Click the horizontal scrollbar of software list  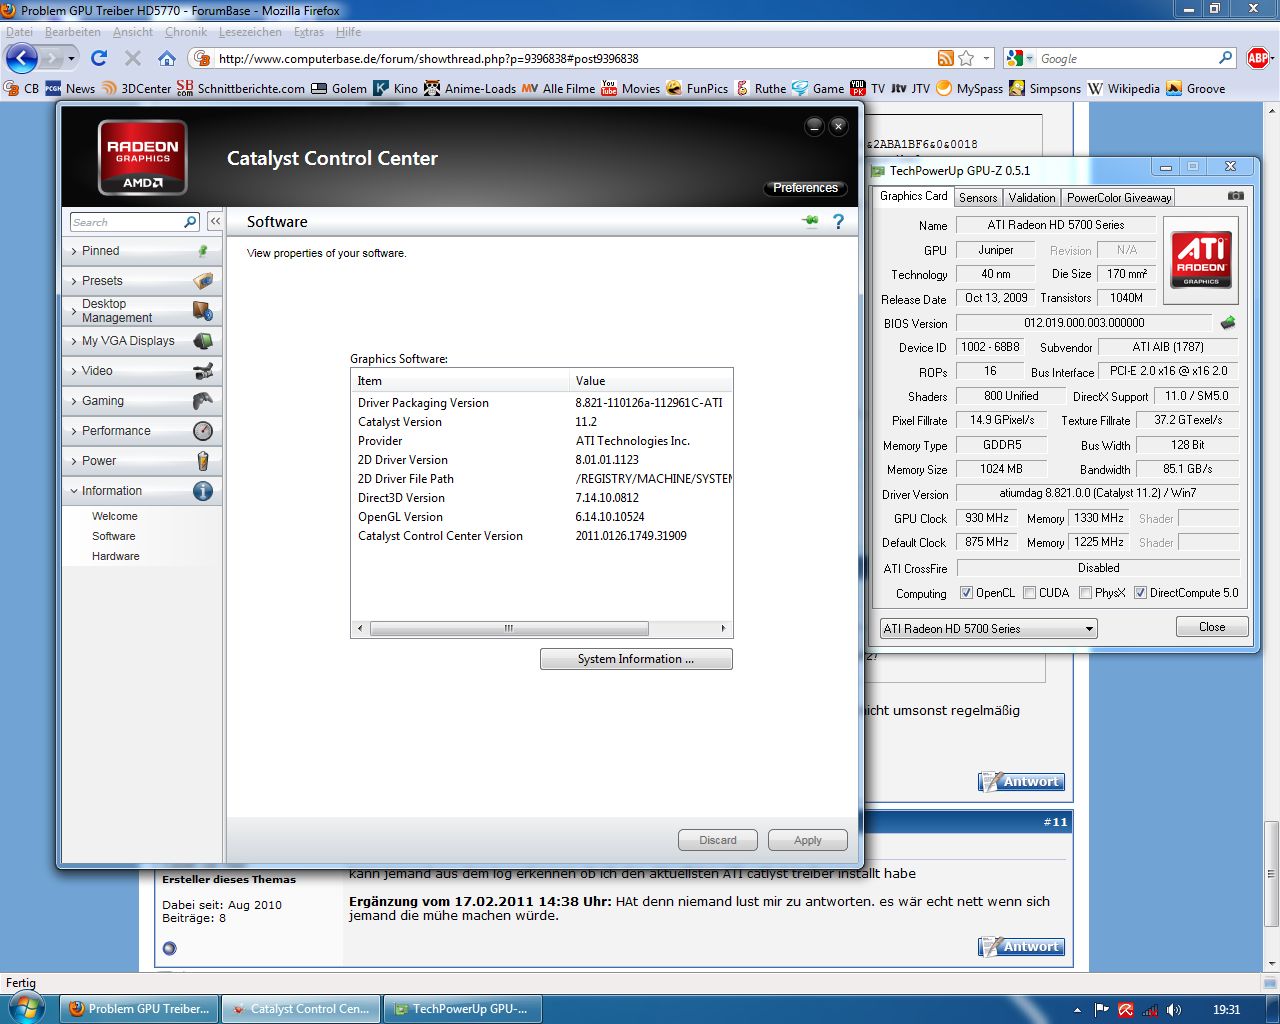[x=509, y=629]
